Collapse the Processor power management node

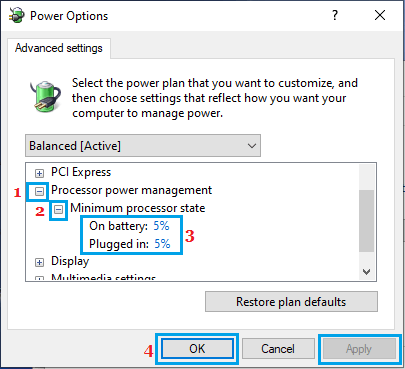(39, 191)
